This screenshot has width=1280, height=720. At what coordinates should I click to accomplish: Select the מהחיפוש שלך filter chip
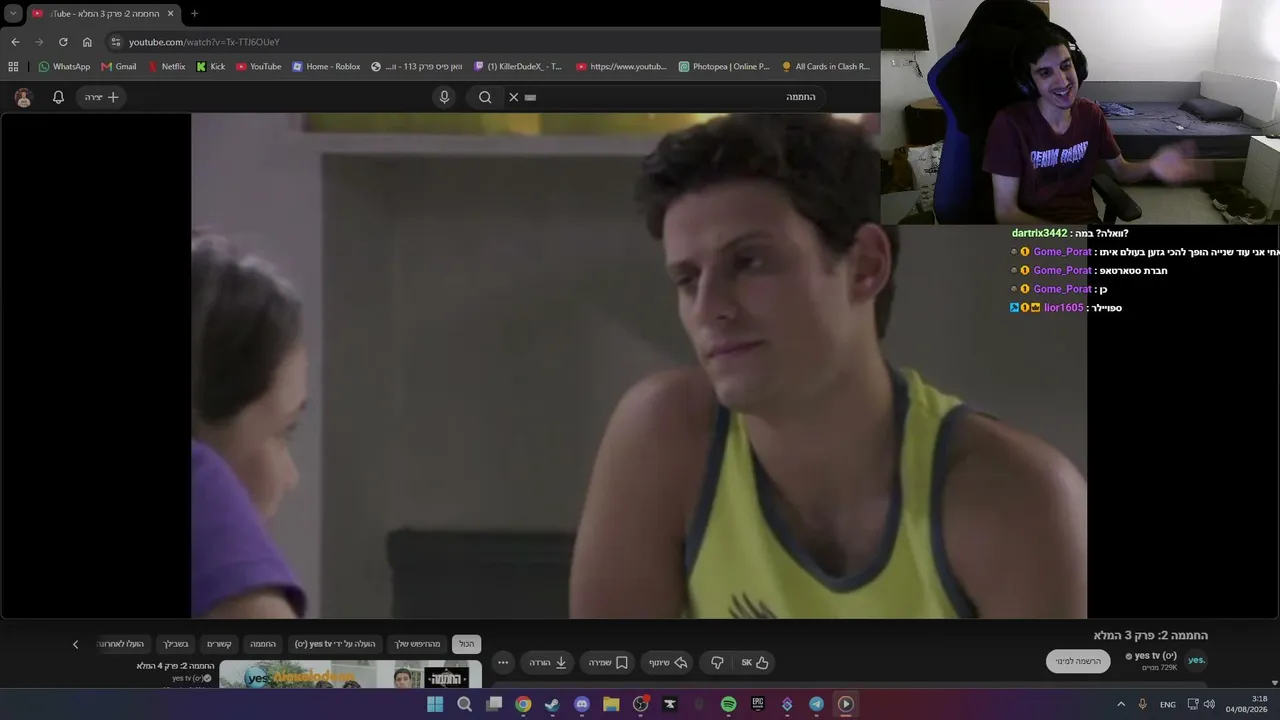point(417,644)
